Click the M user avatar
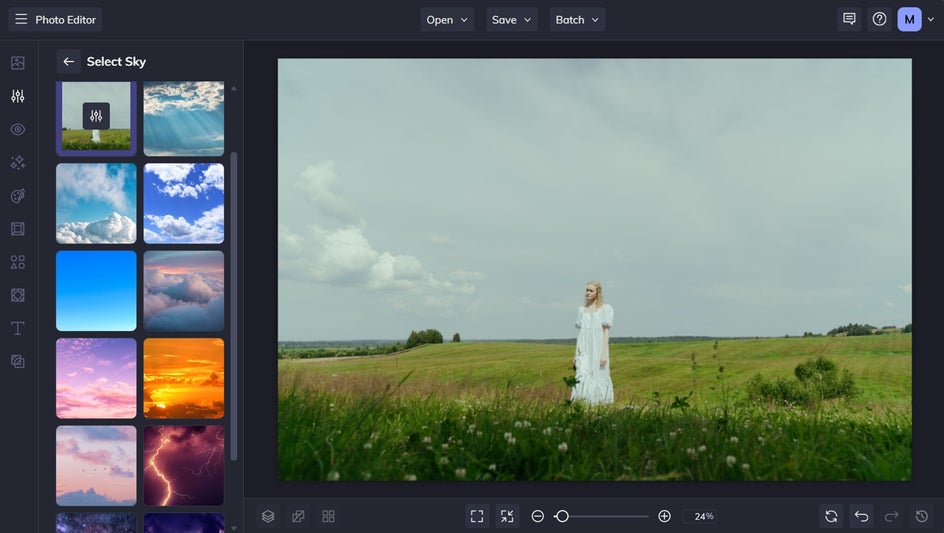The image size is (944, 533). [909, 19]
